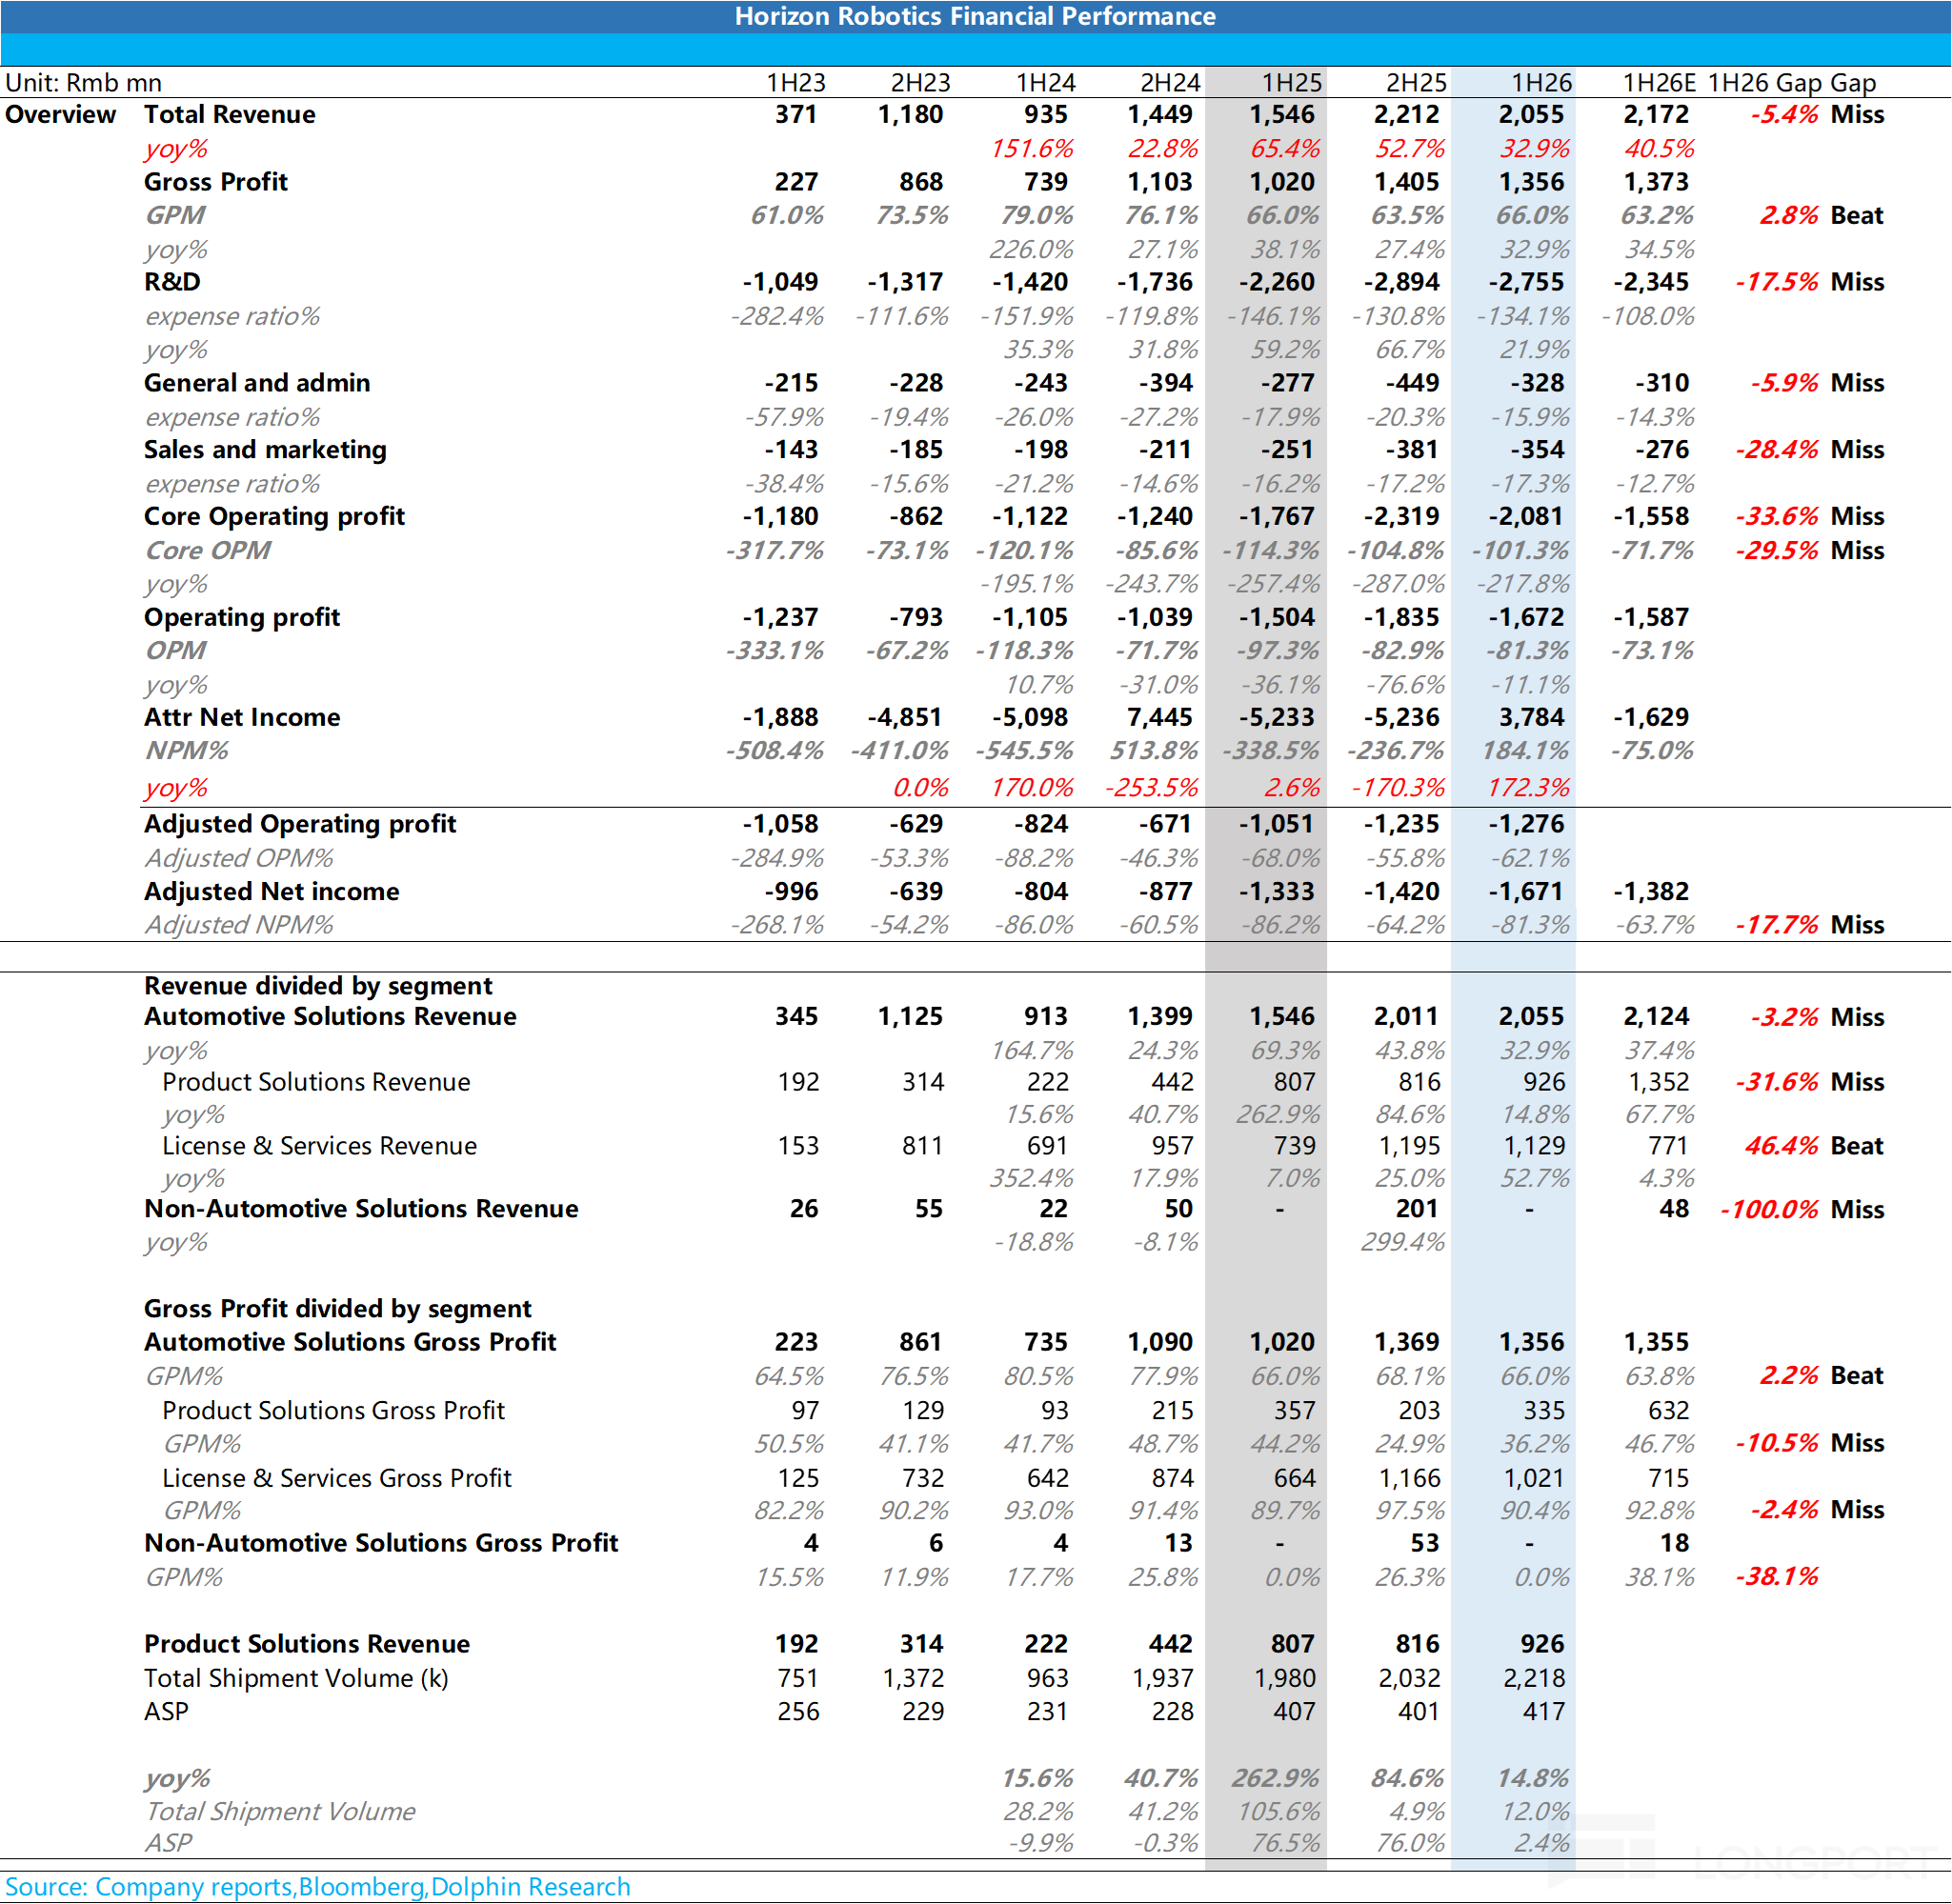Click the 1H26E column header
1952x1904 pixels.
1659,82
